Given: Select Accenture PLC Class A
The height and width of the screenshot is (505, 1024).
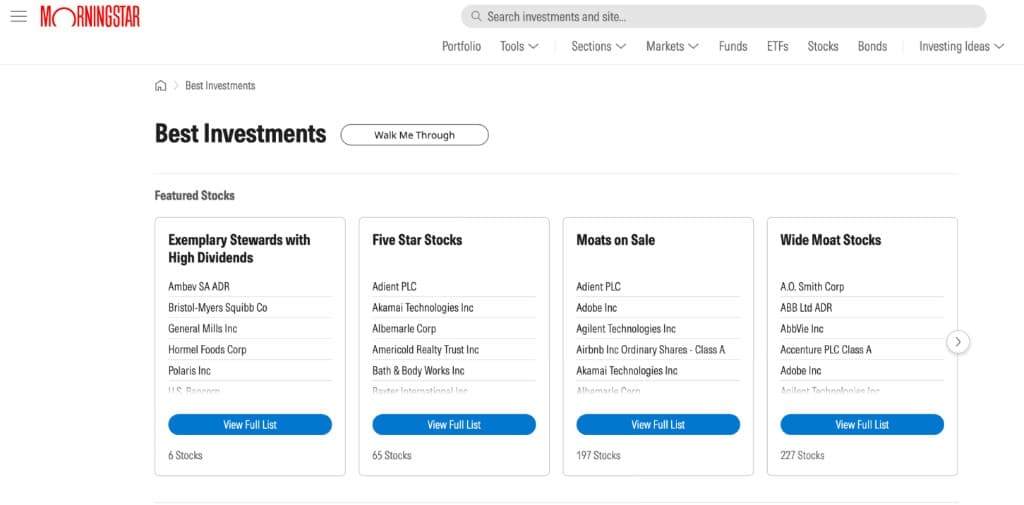Looking at the screenshot, I should click(825, 350).
